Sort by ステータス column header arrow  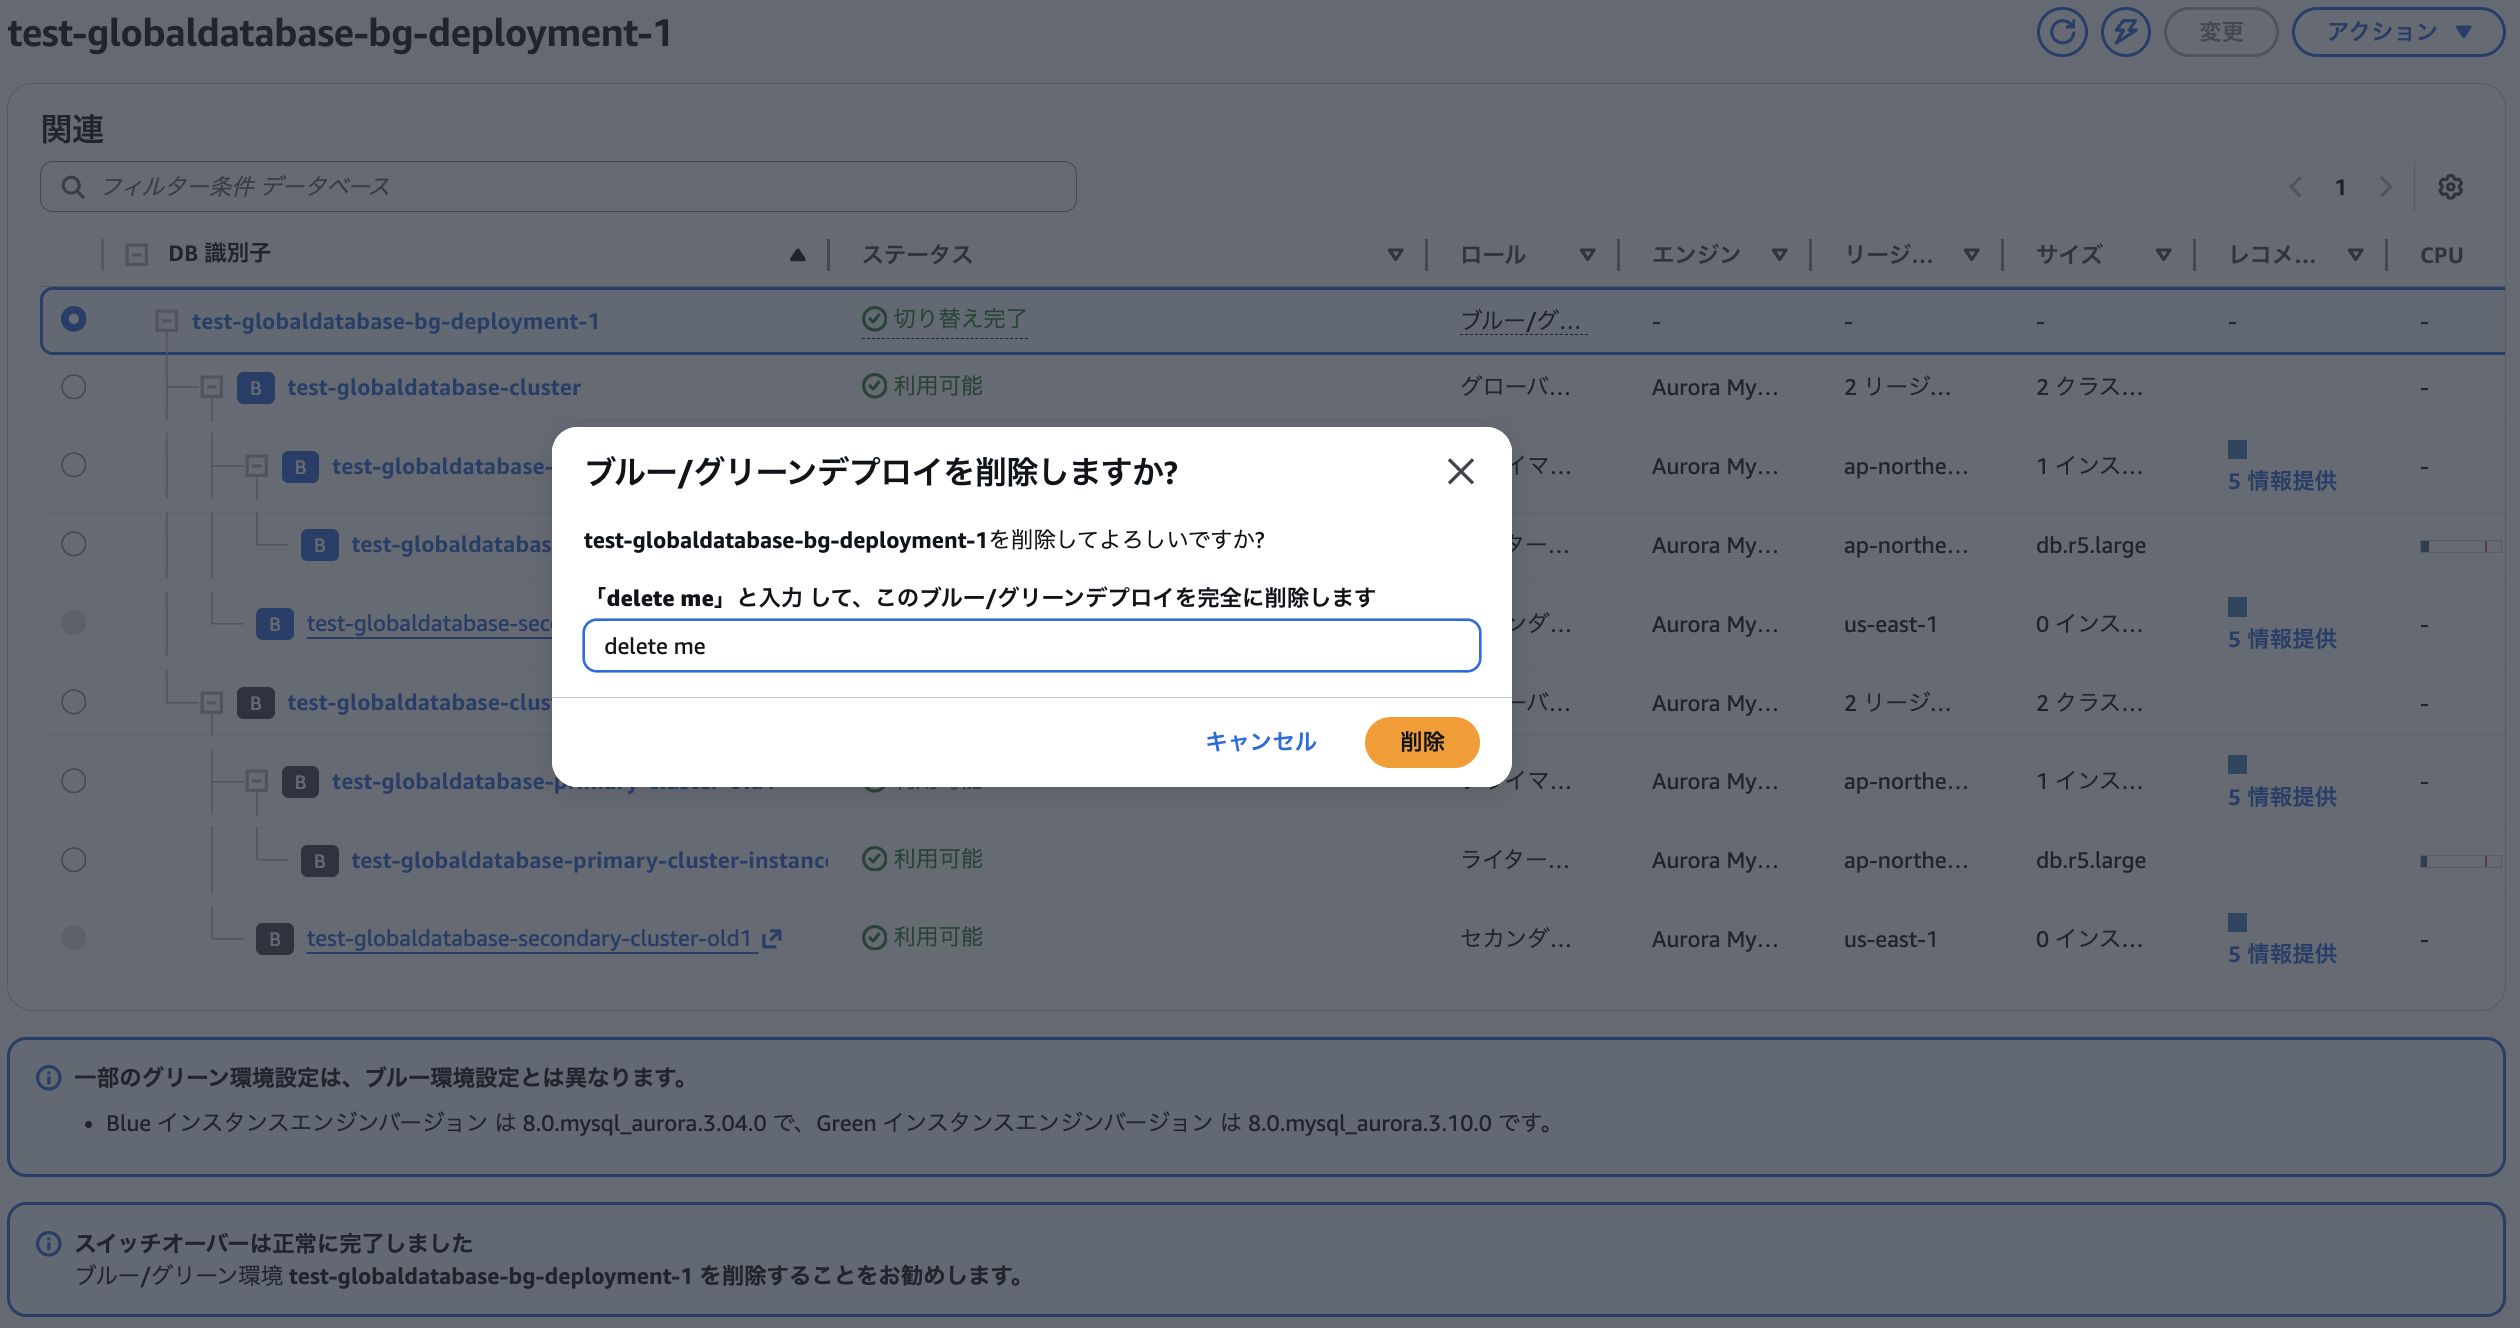[1395, 255]
